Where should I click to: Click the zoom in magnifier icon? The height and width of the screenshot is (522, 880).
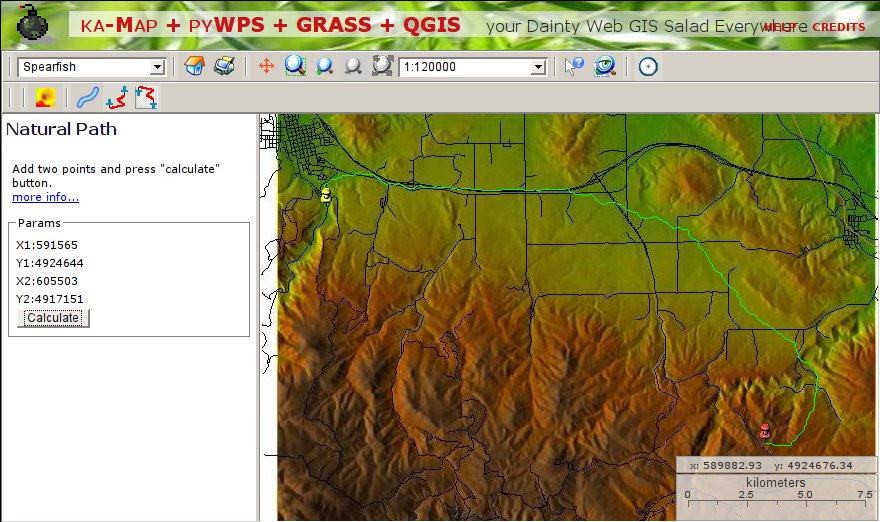324,66
